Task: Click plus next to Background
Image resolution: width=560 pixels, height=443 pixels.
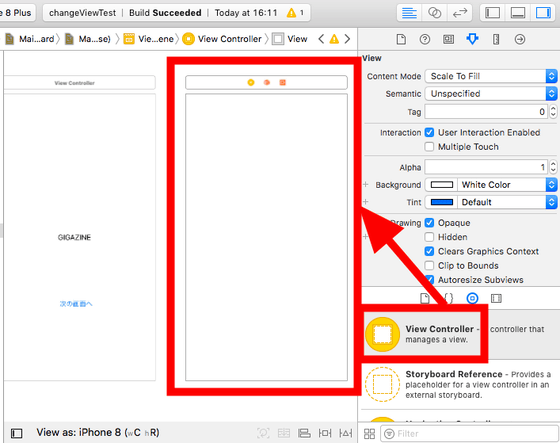Action: [x=365, y=184]
